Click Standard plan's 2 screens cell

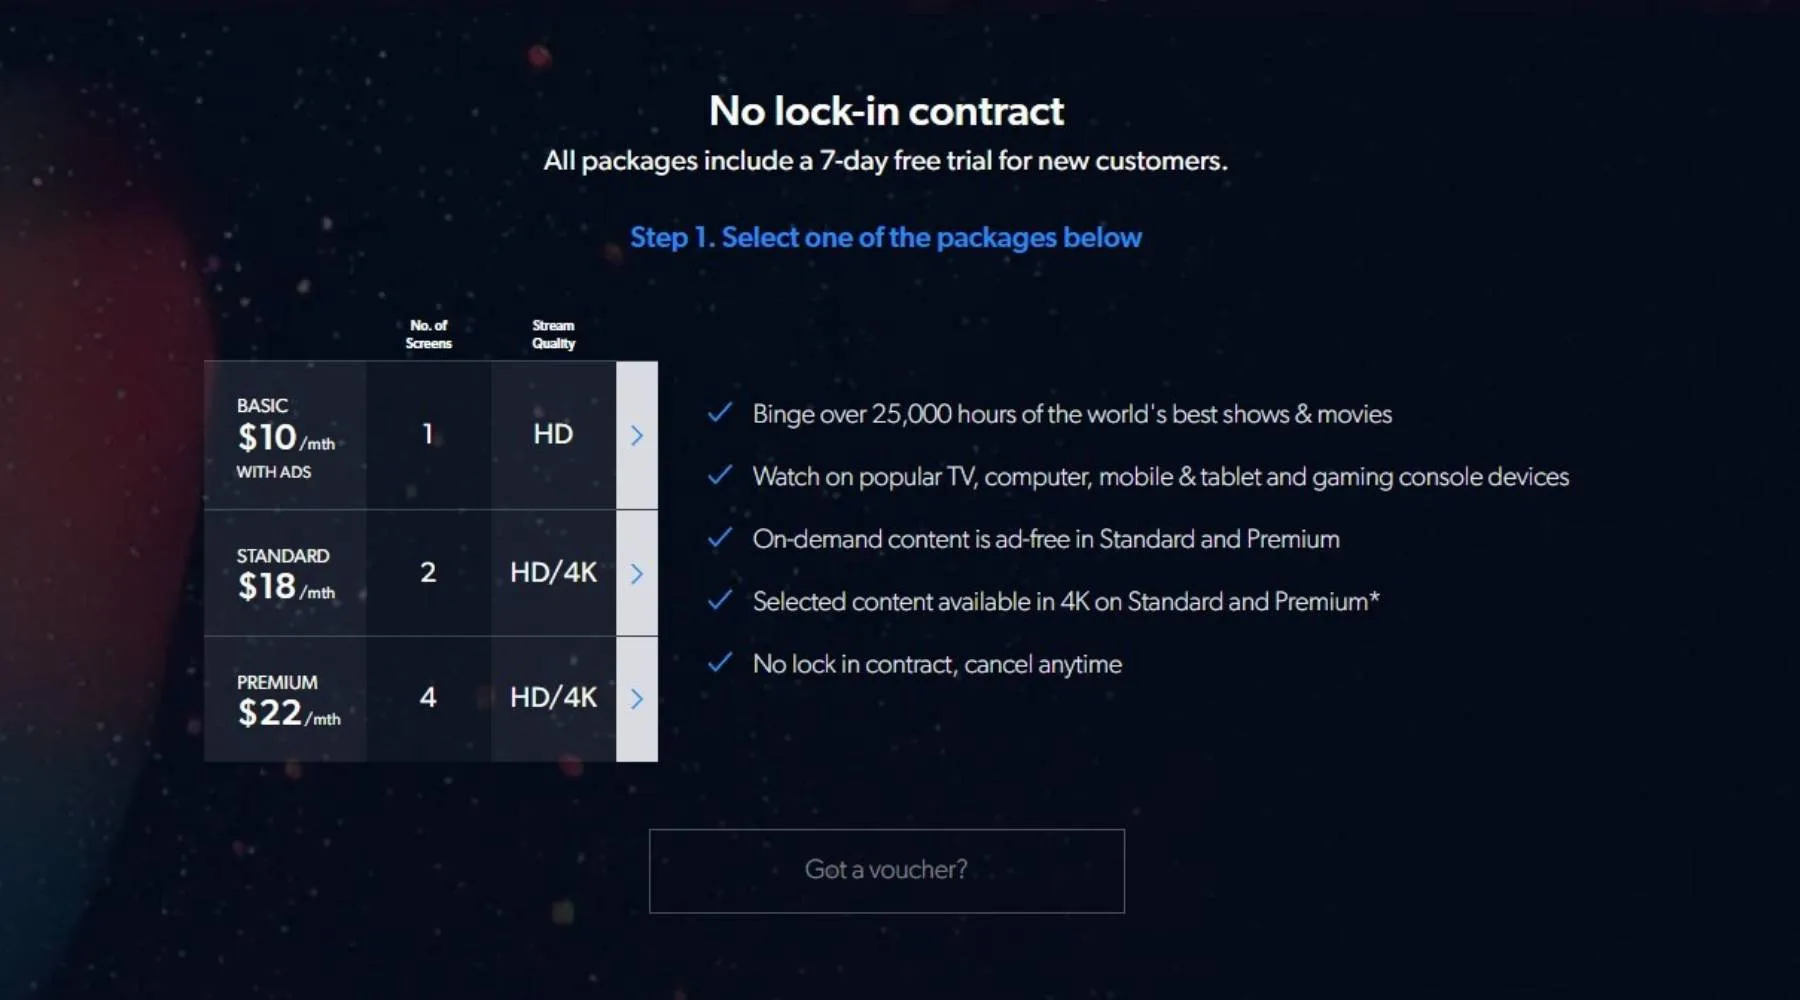[428, 572]
